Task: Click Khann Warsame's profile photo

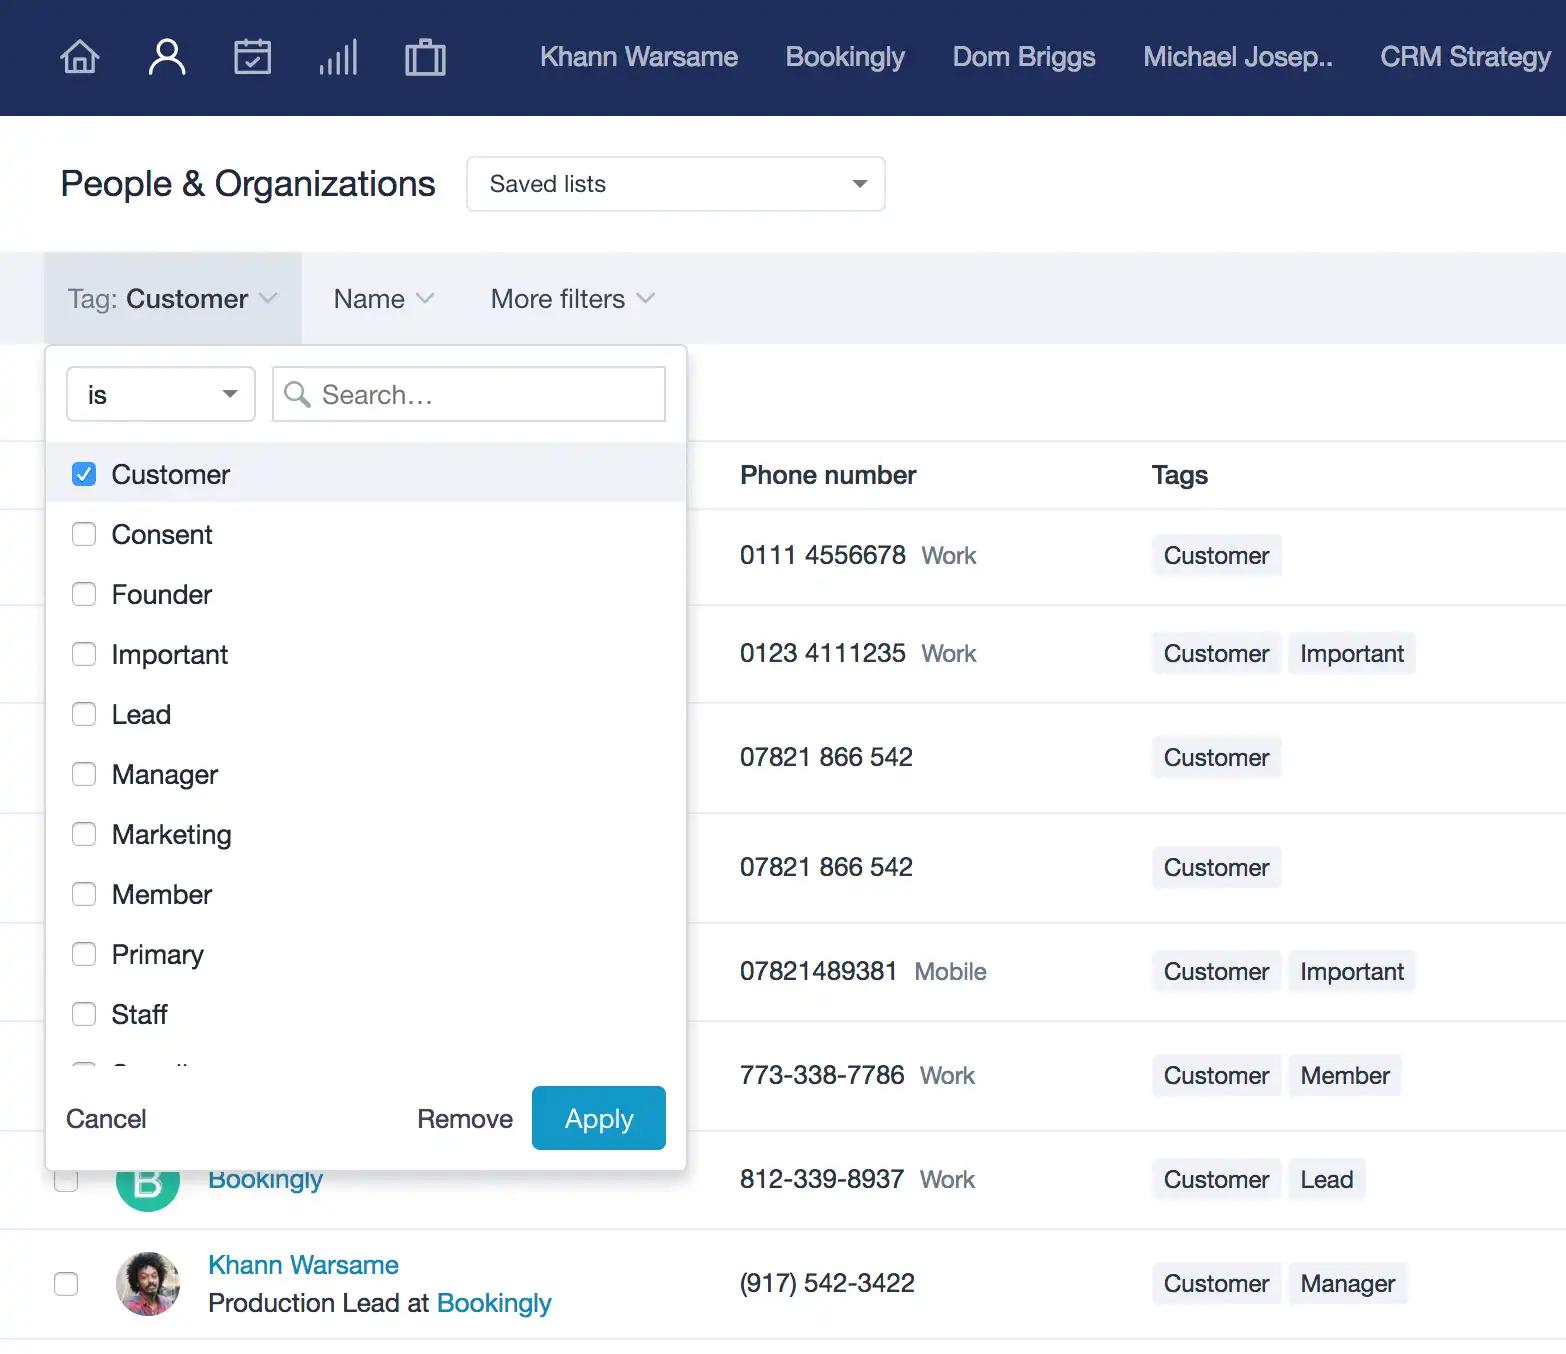Action: 148,1284
